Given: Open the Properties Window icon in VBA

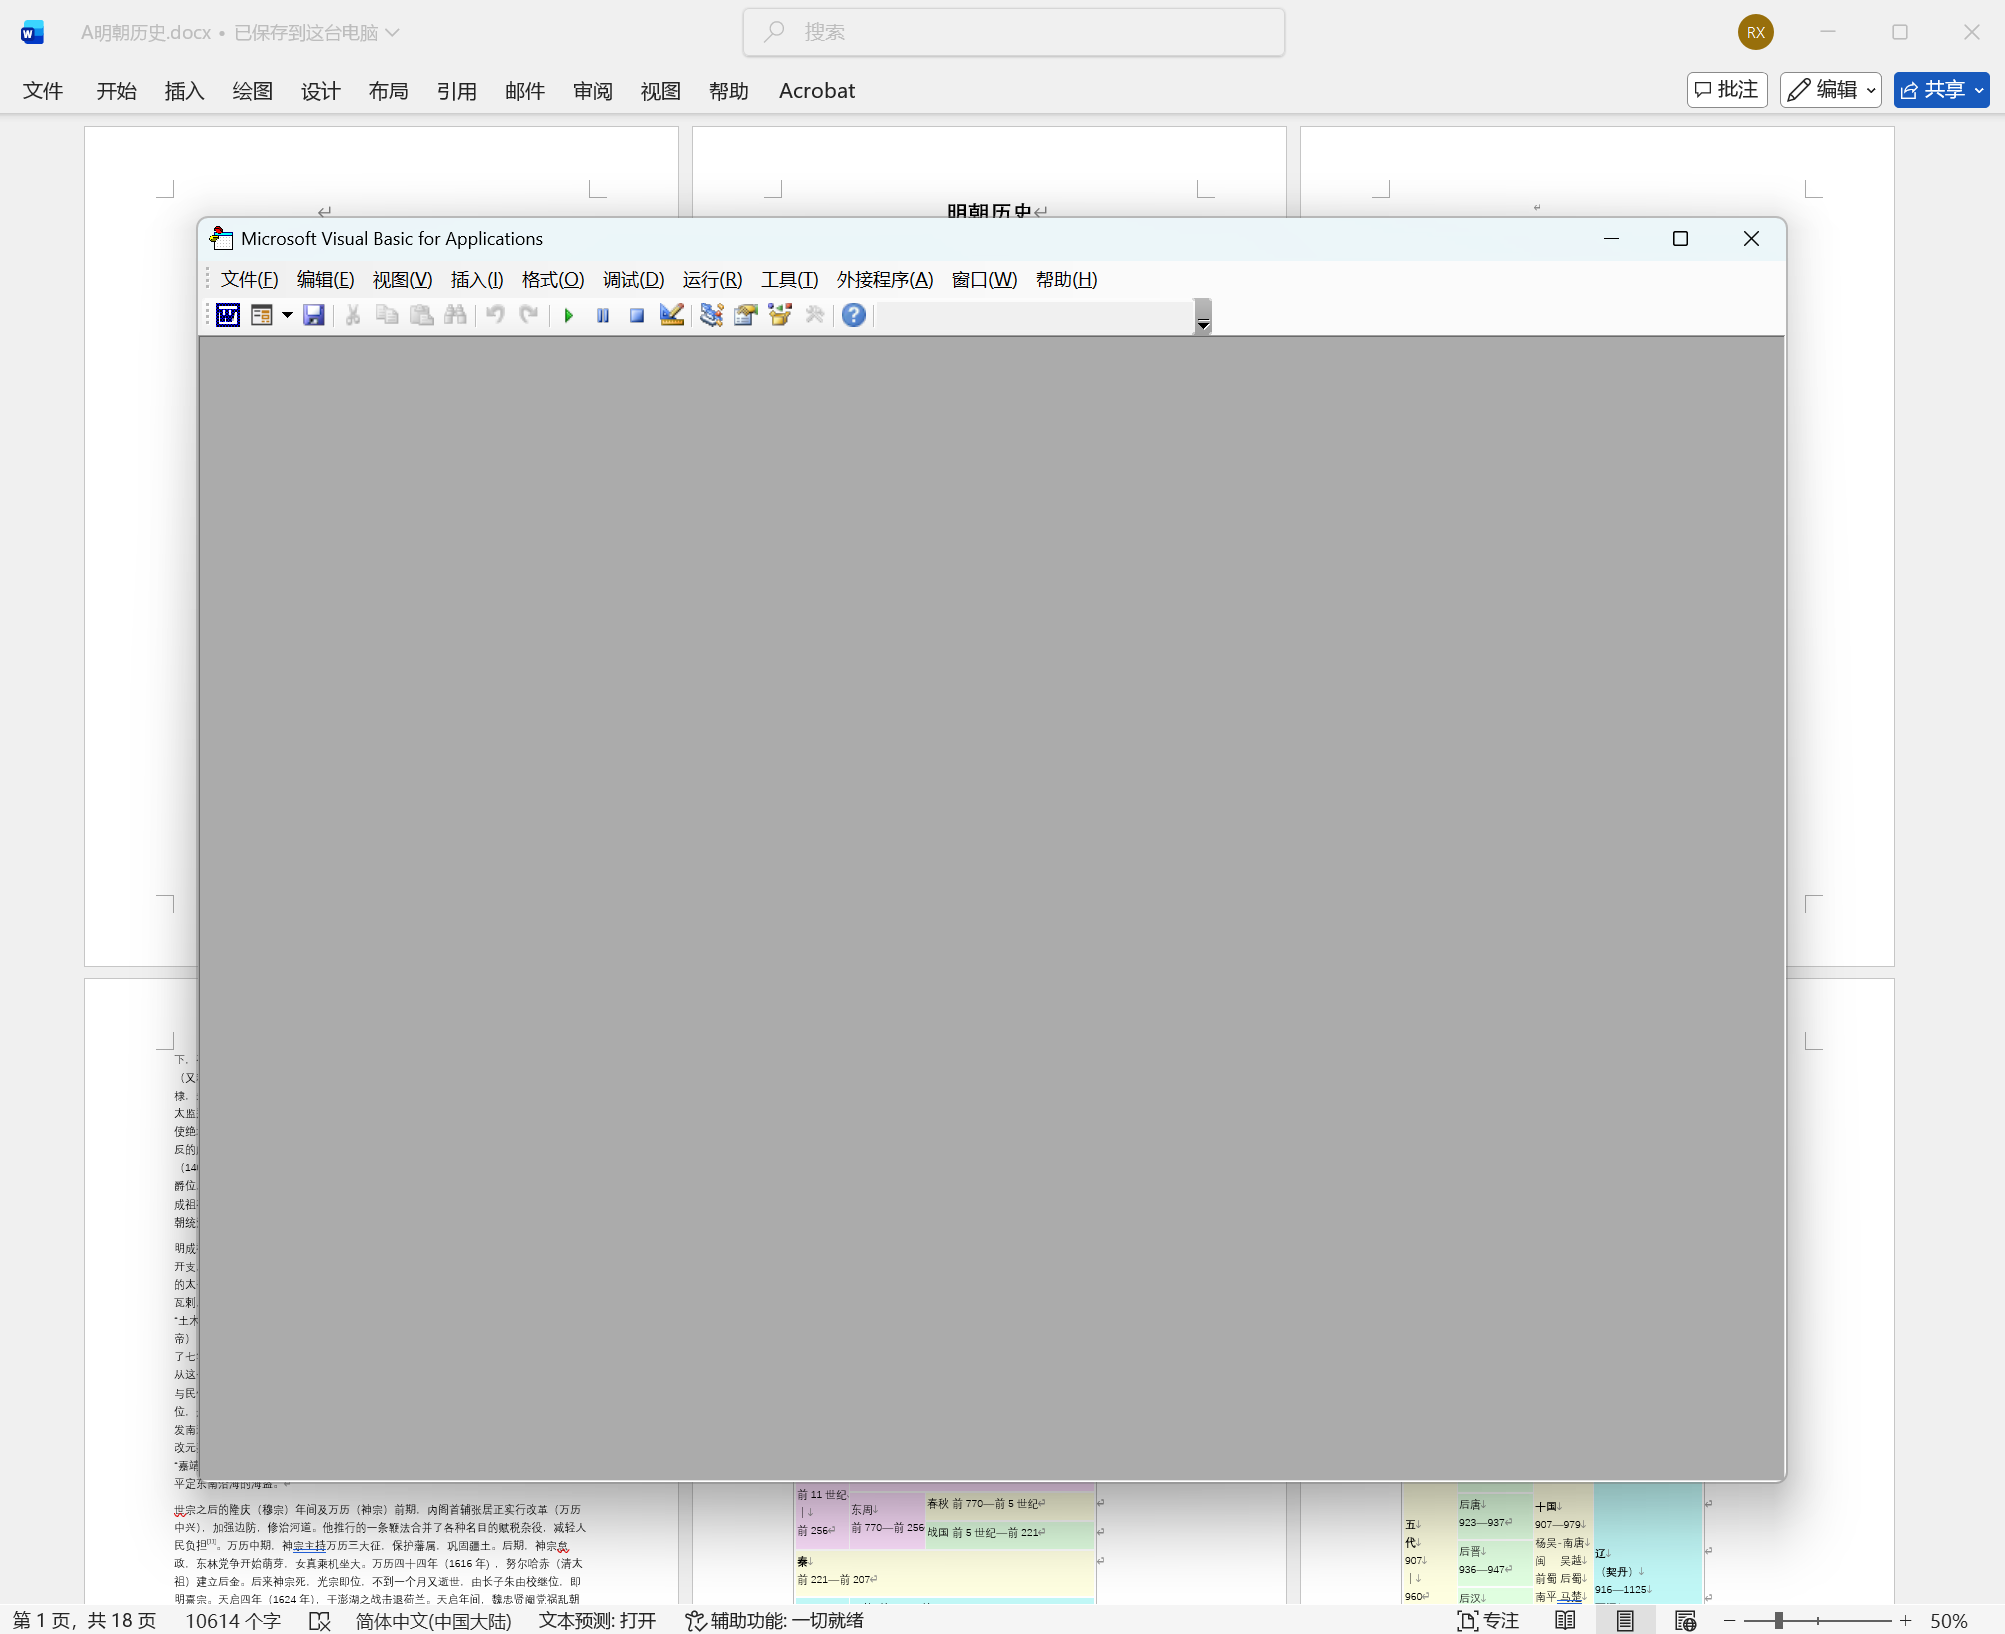Looking at the screenshot, I should click(x=745, y=315).
